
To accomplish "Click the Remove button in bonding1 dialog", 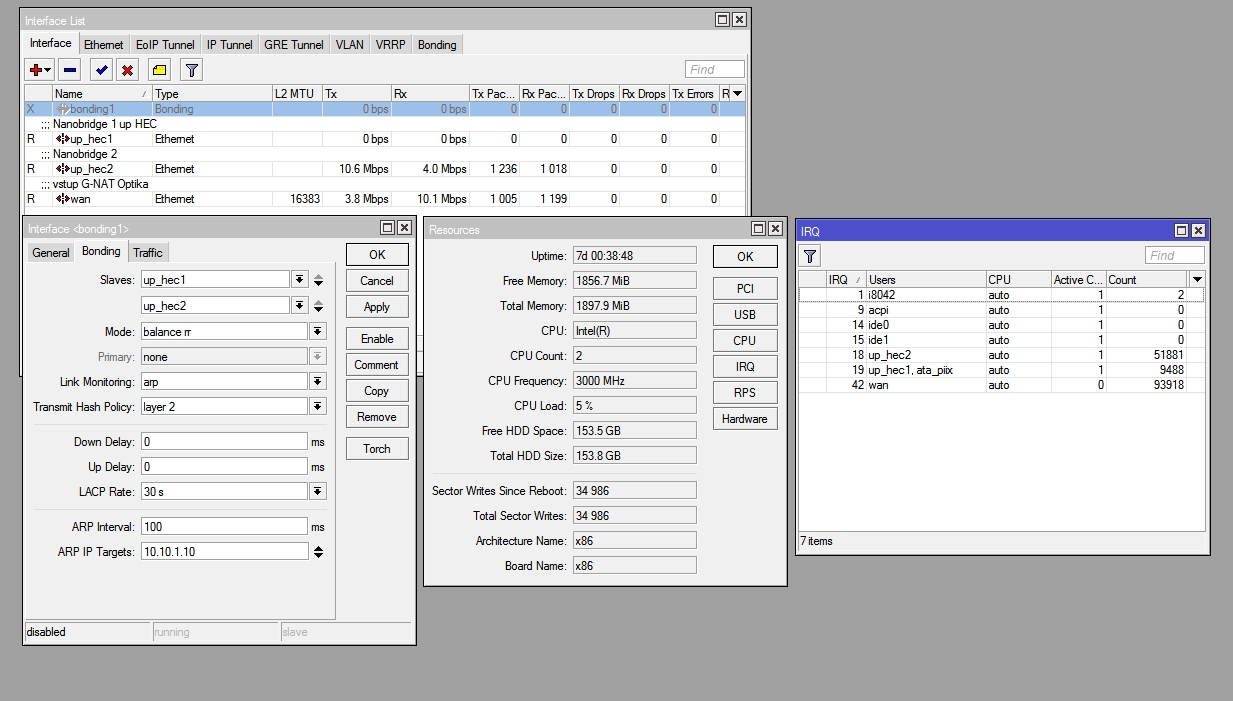I will (377, 417).
